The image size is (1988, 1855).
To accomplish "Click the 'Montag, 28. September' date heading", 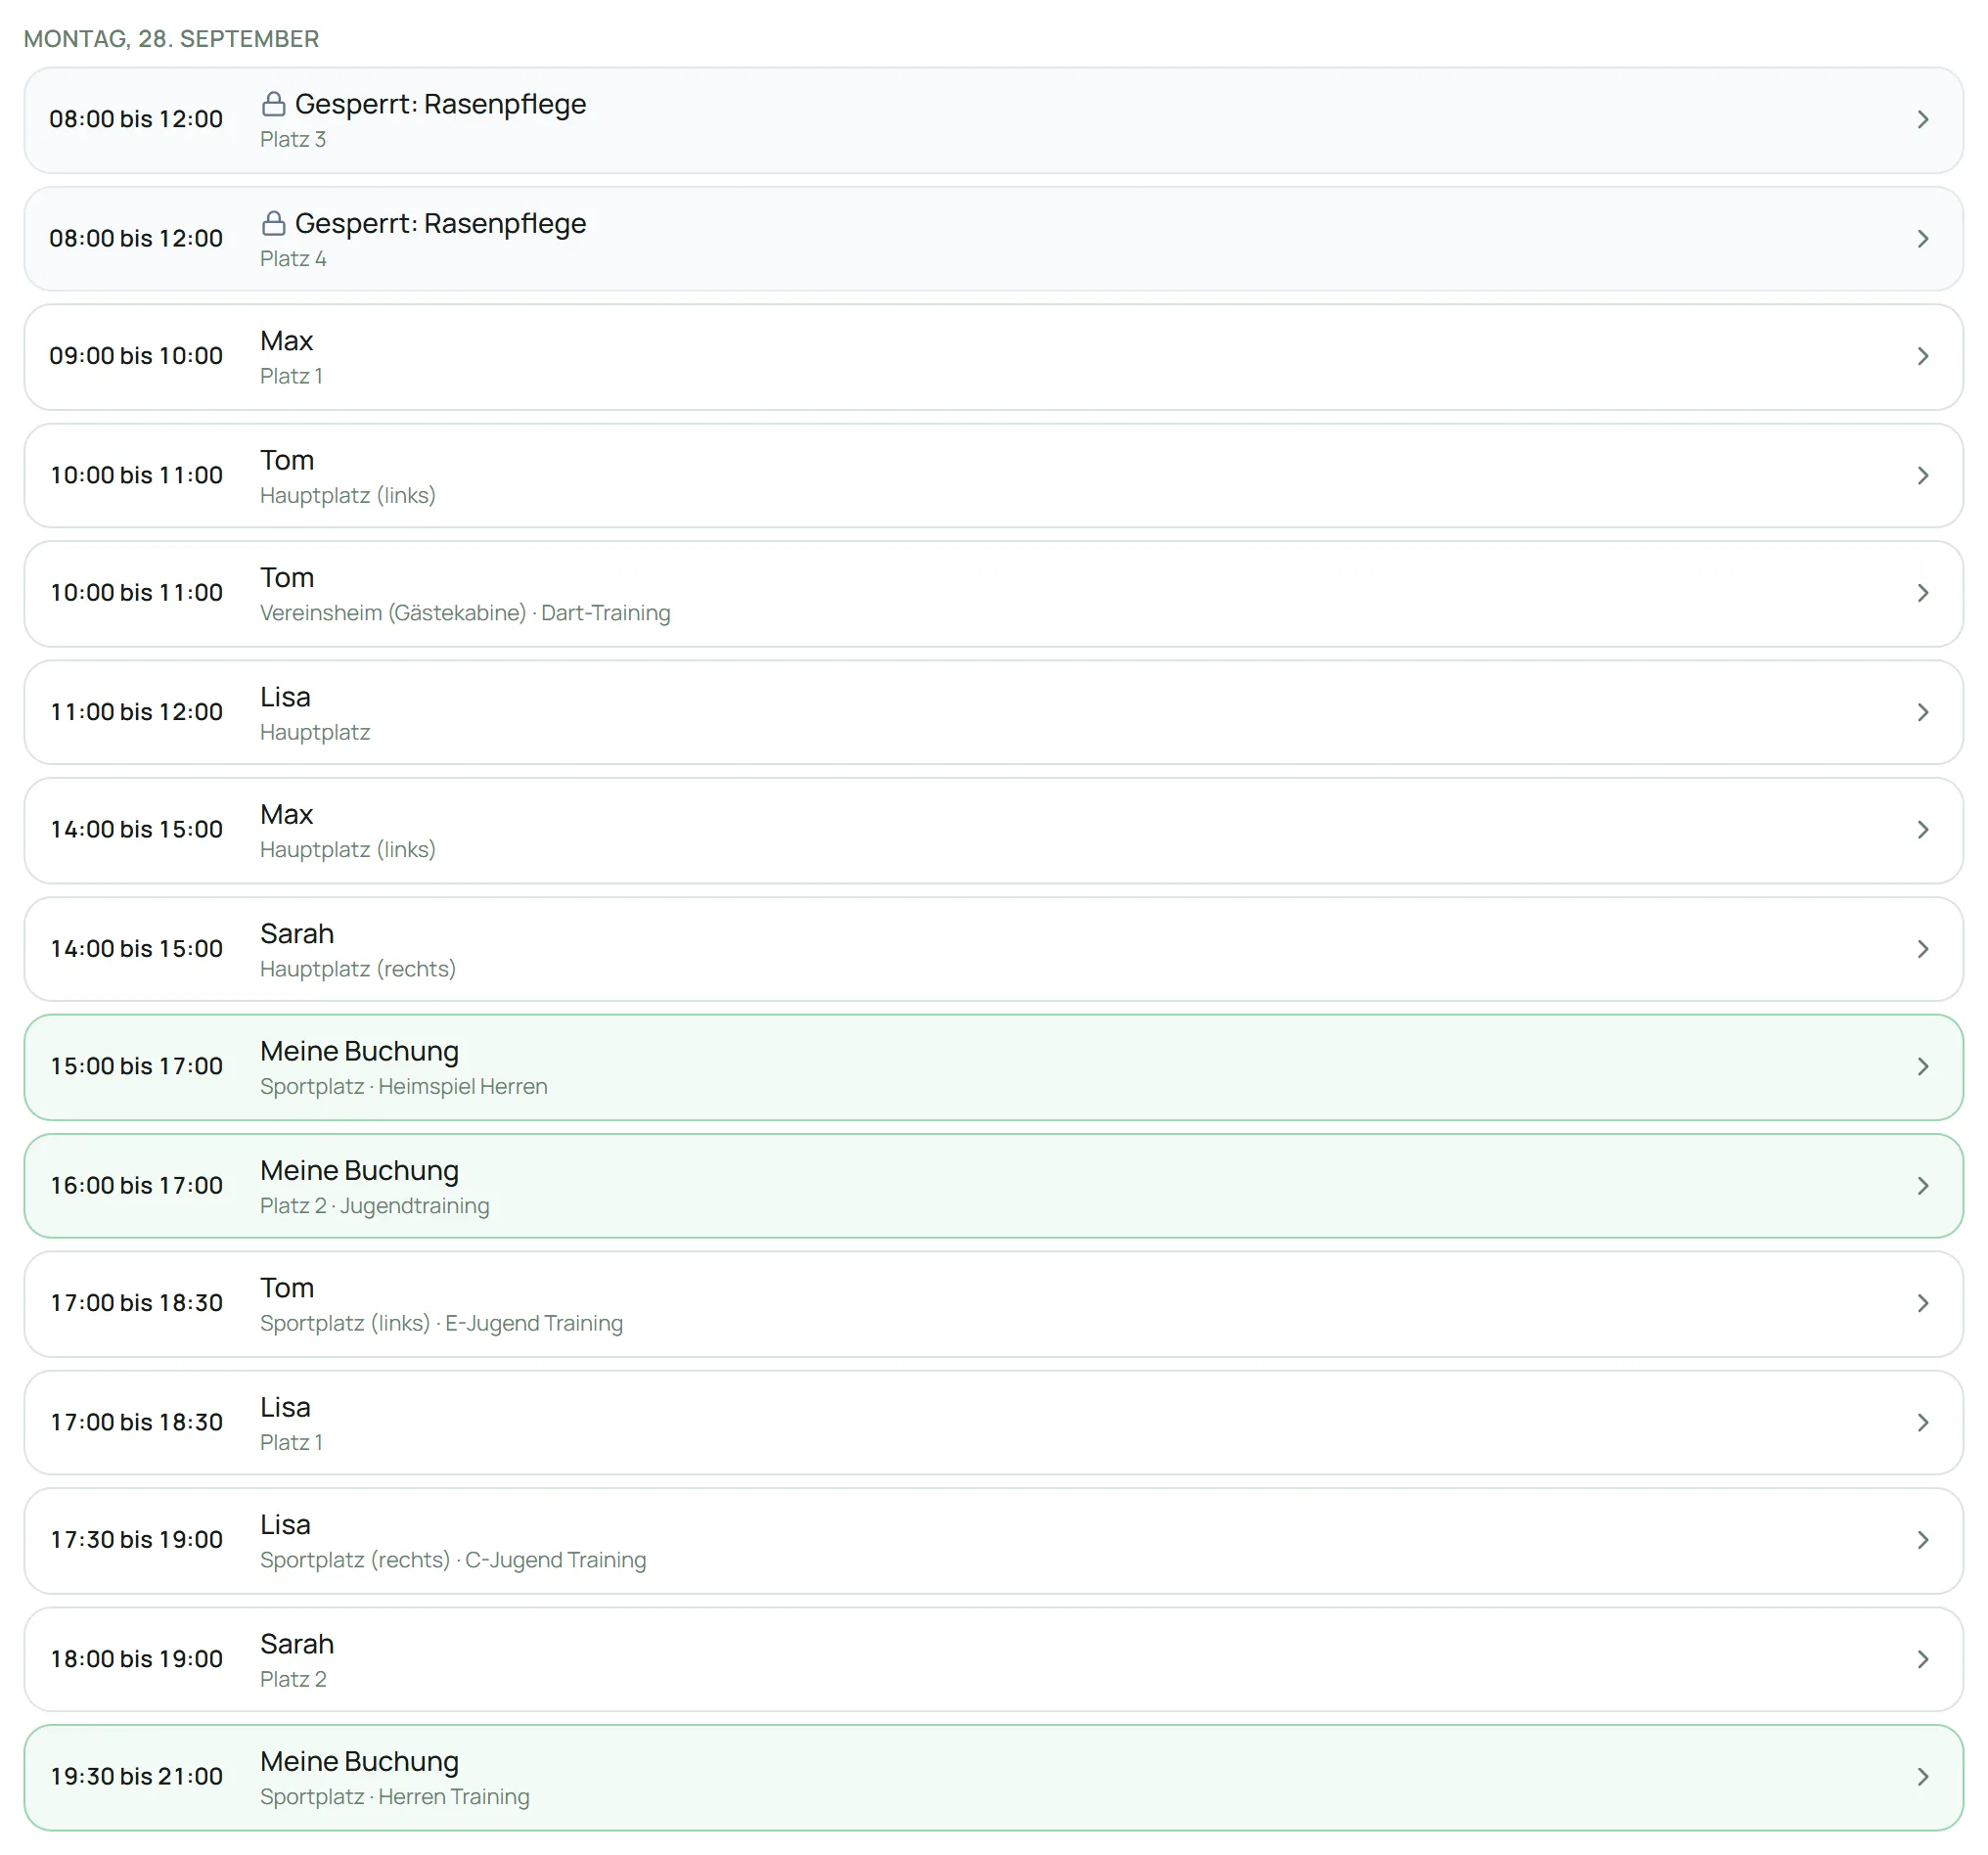I will [171, 39].
